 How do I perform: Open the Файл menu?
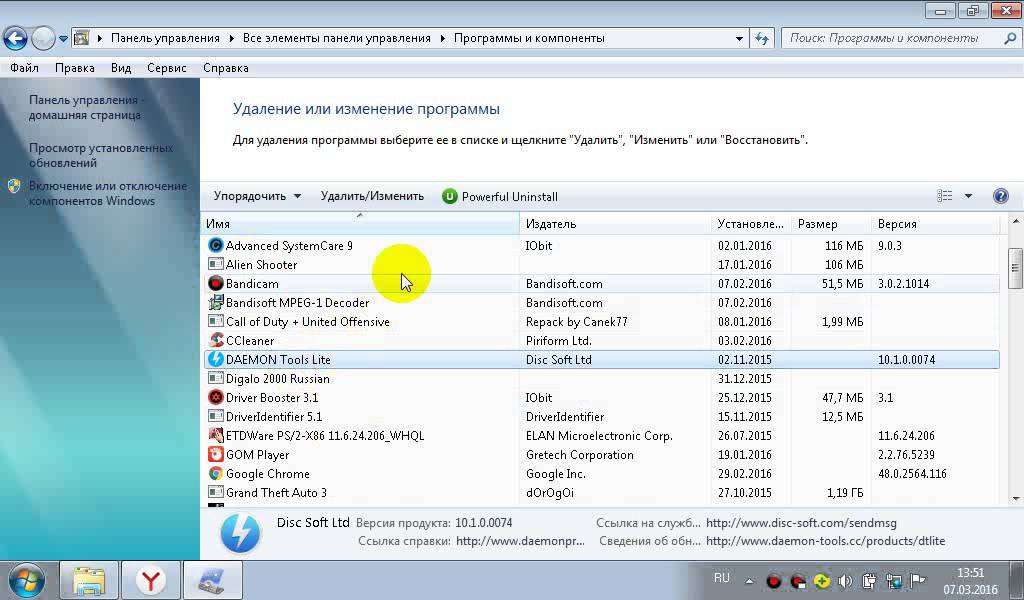point(24,68)
